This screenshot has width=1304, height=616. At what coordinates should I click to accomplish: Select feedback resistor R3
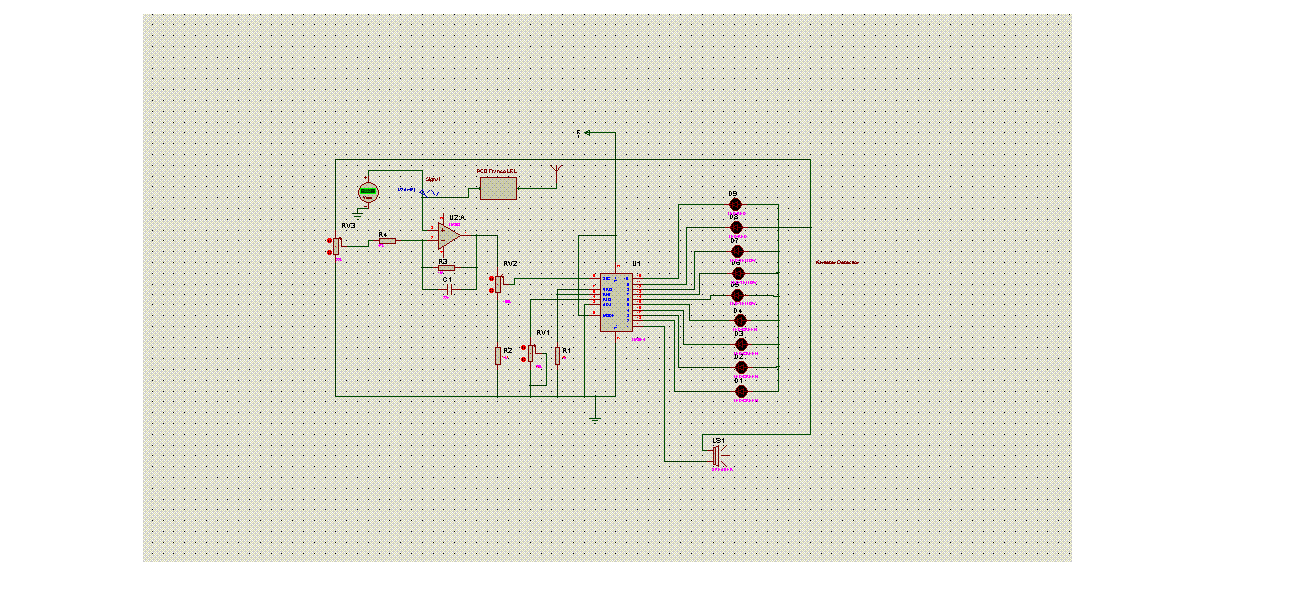[446, 267]
